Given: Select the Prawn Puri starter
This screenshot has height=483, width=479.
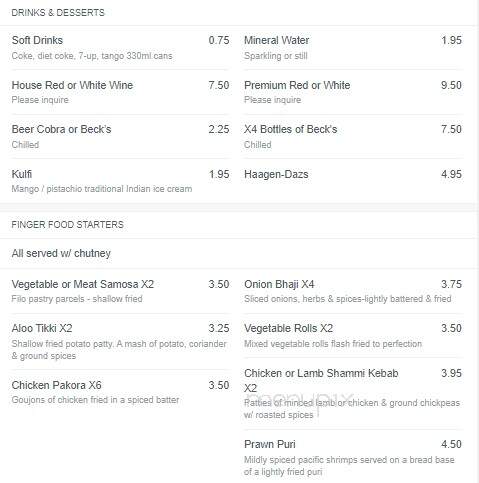Looking at the screenshot, I should (x=353, y=457).
